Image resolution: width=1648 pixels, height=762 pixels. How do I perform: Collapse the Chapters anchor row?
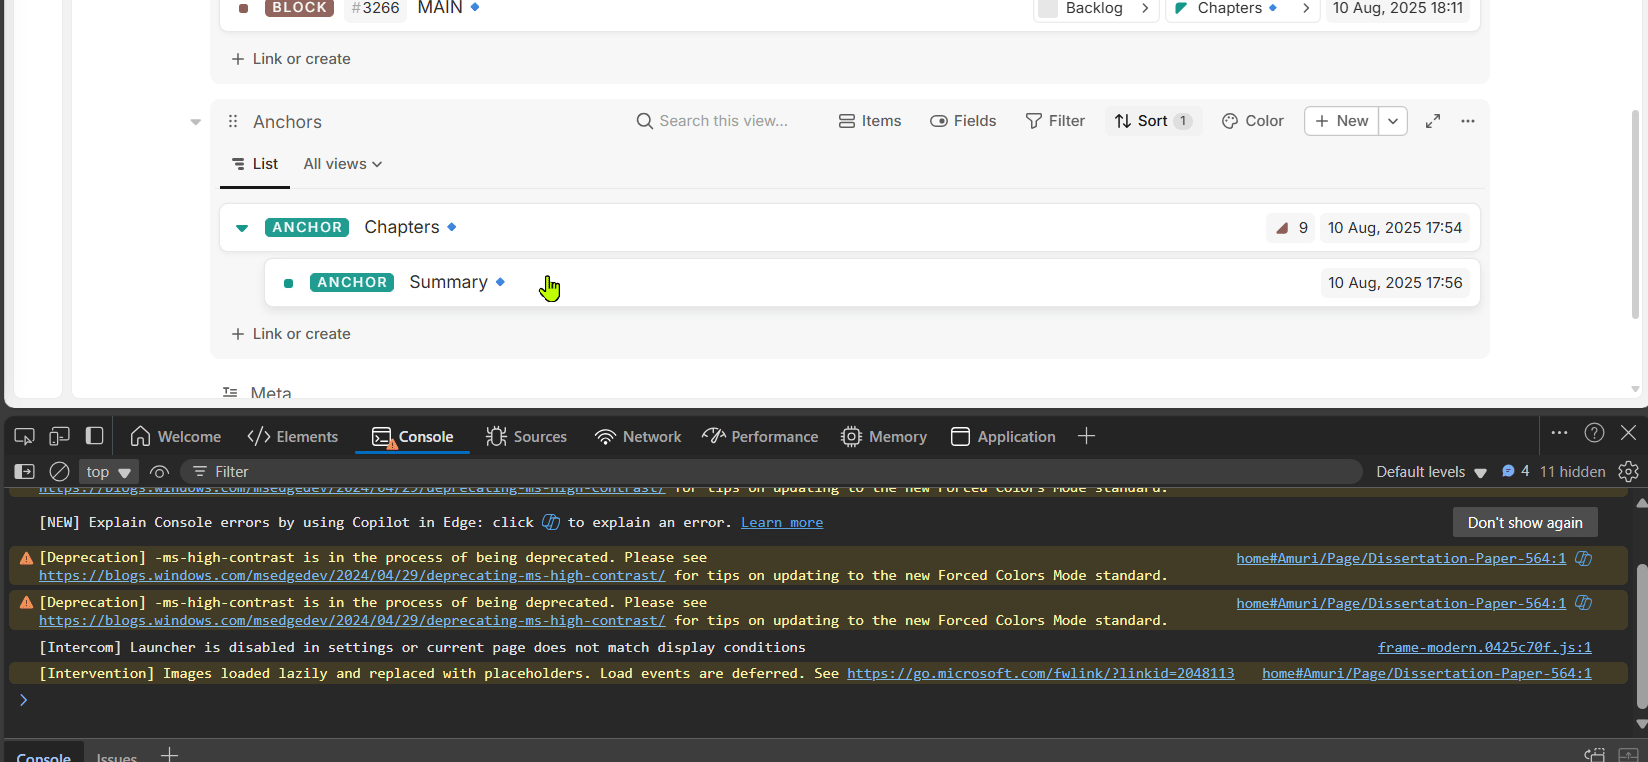pos(242,228)
